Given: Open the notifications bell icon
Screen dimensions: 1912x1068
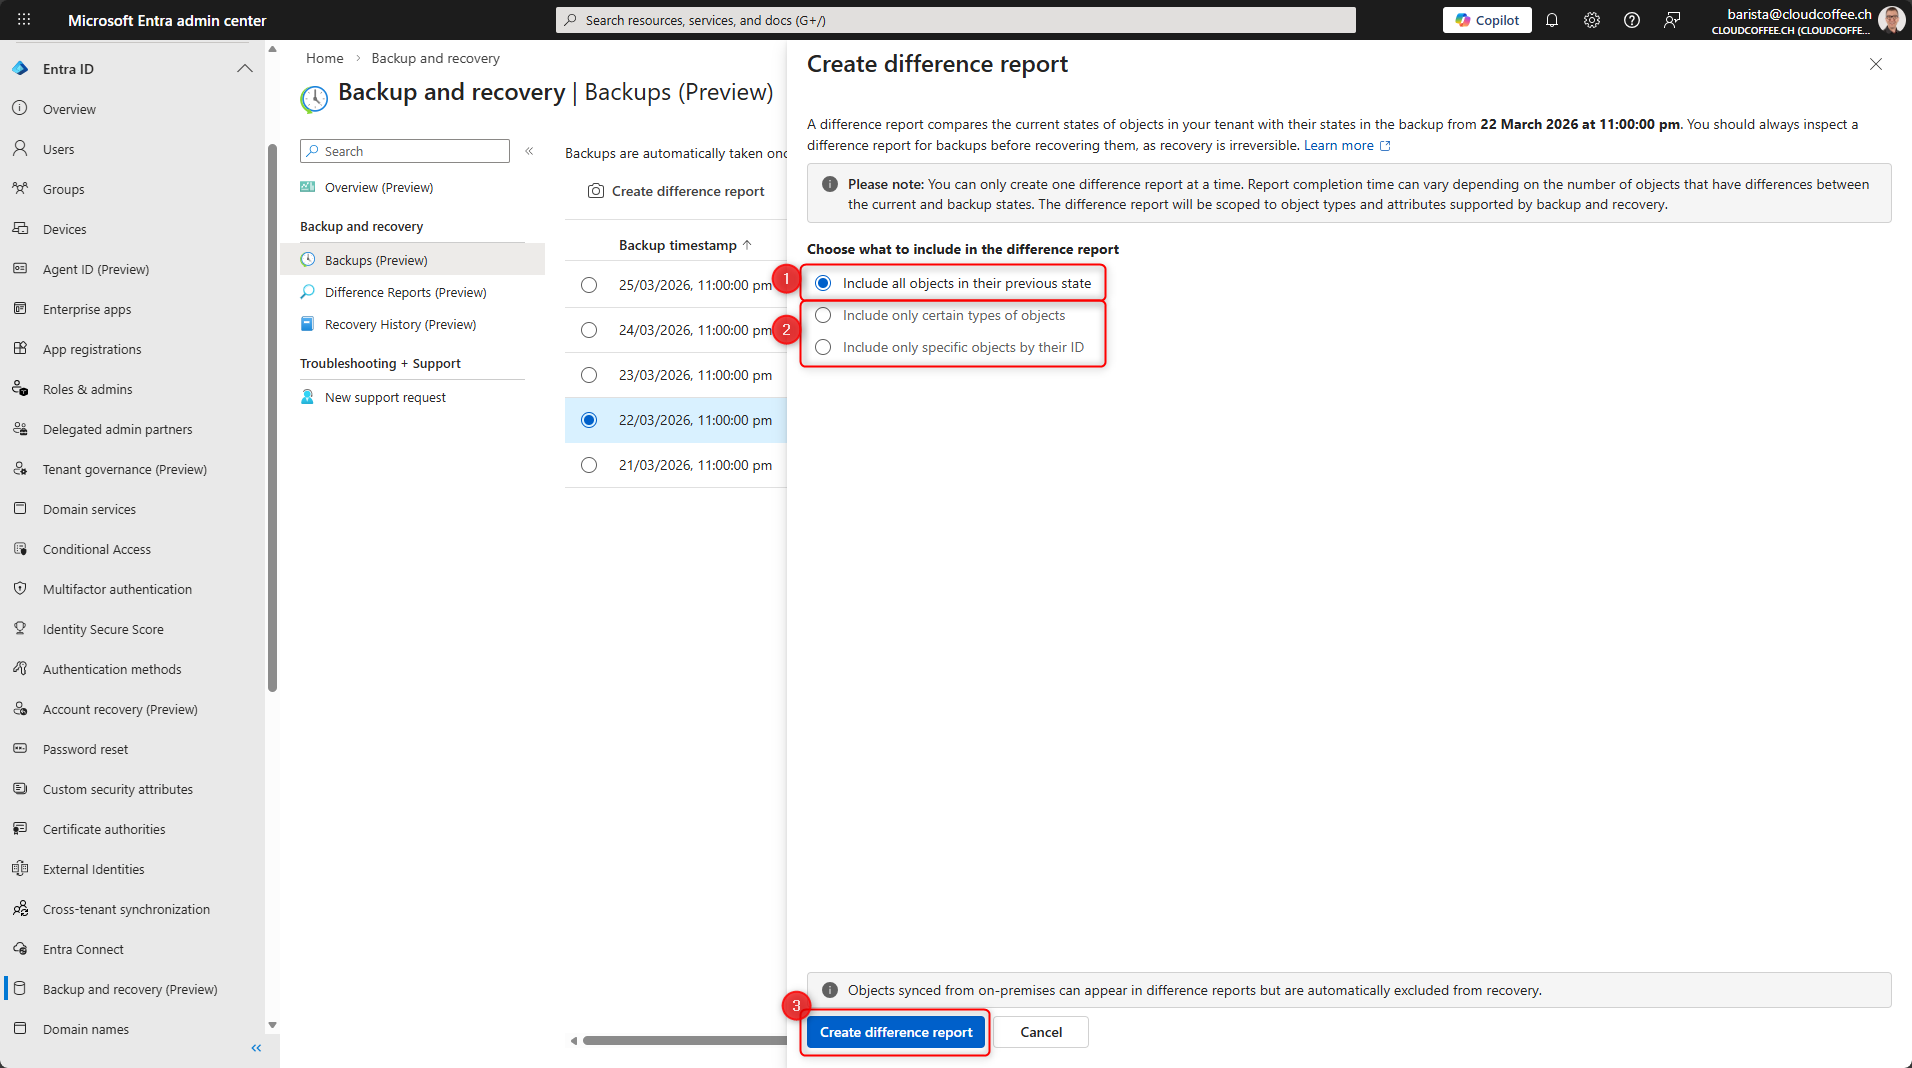Looking at the screenshot, I should point(1552,20).
